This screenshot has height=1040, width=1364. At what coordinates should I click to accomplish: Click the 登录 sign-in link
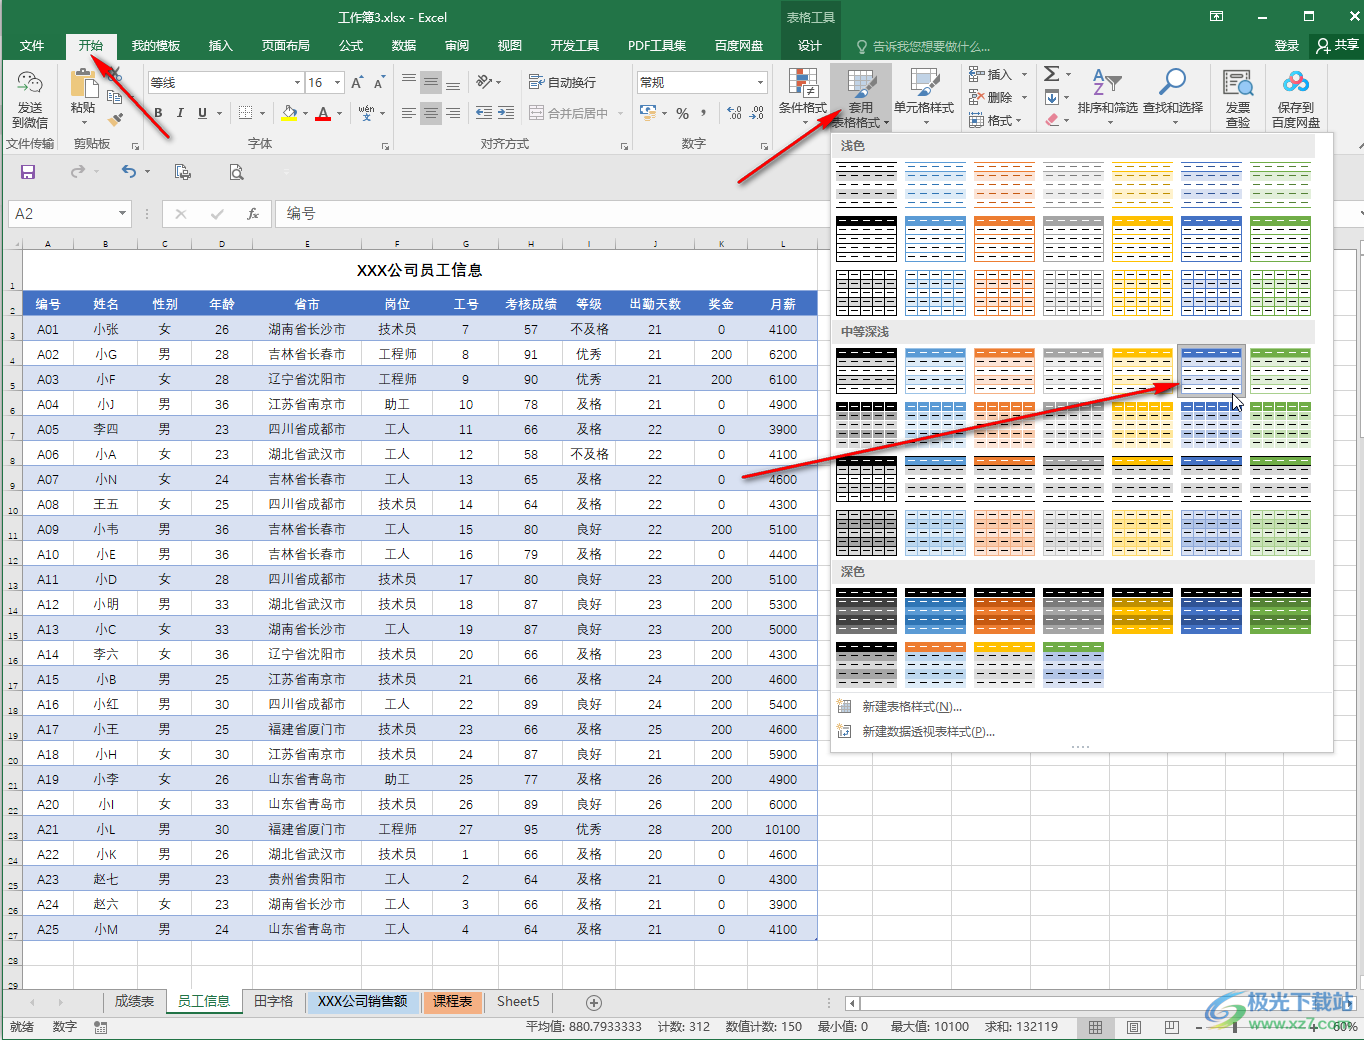(x=1287, y=46)
